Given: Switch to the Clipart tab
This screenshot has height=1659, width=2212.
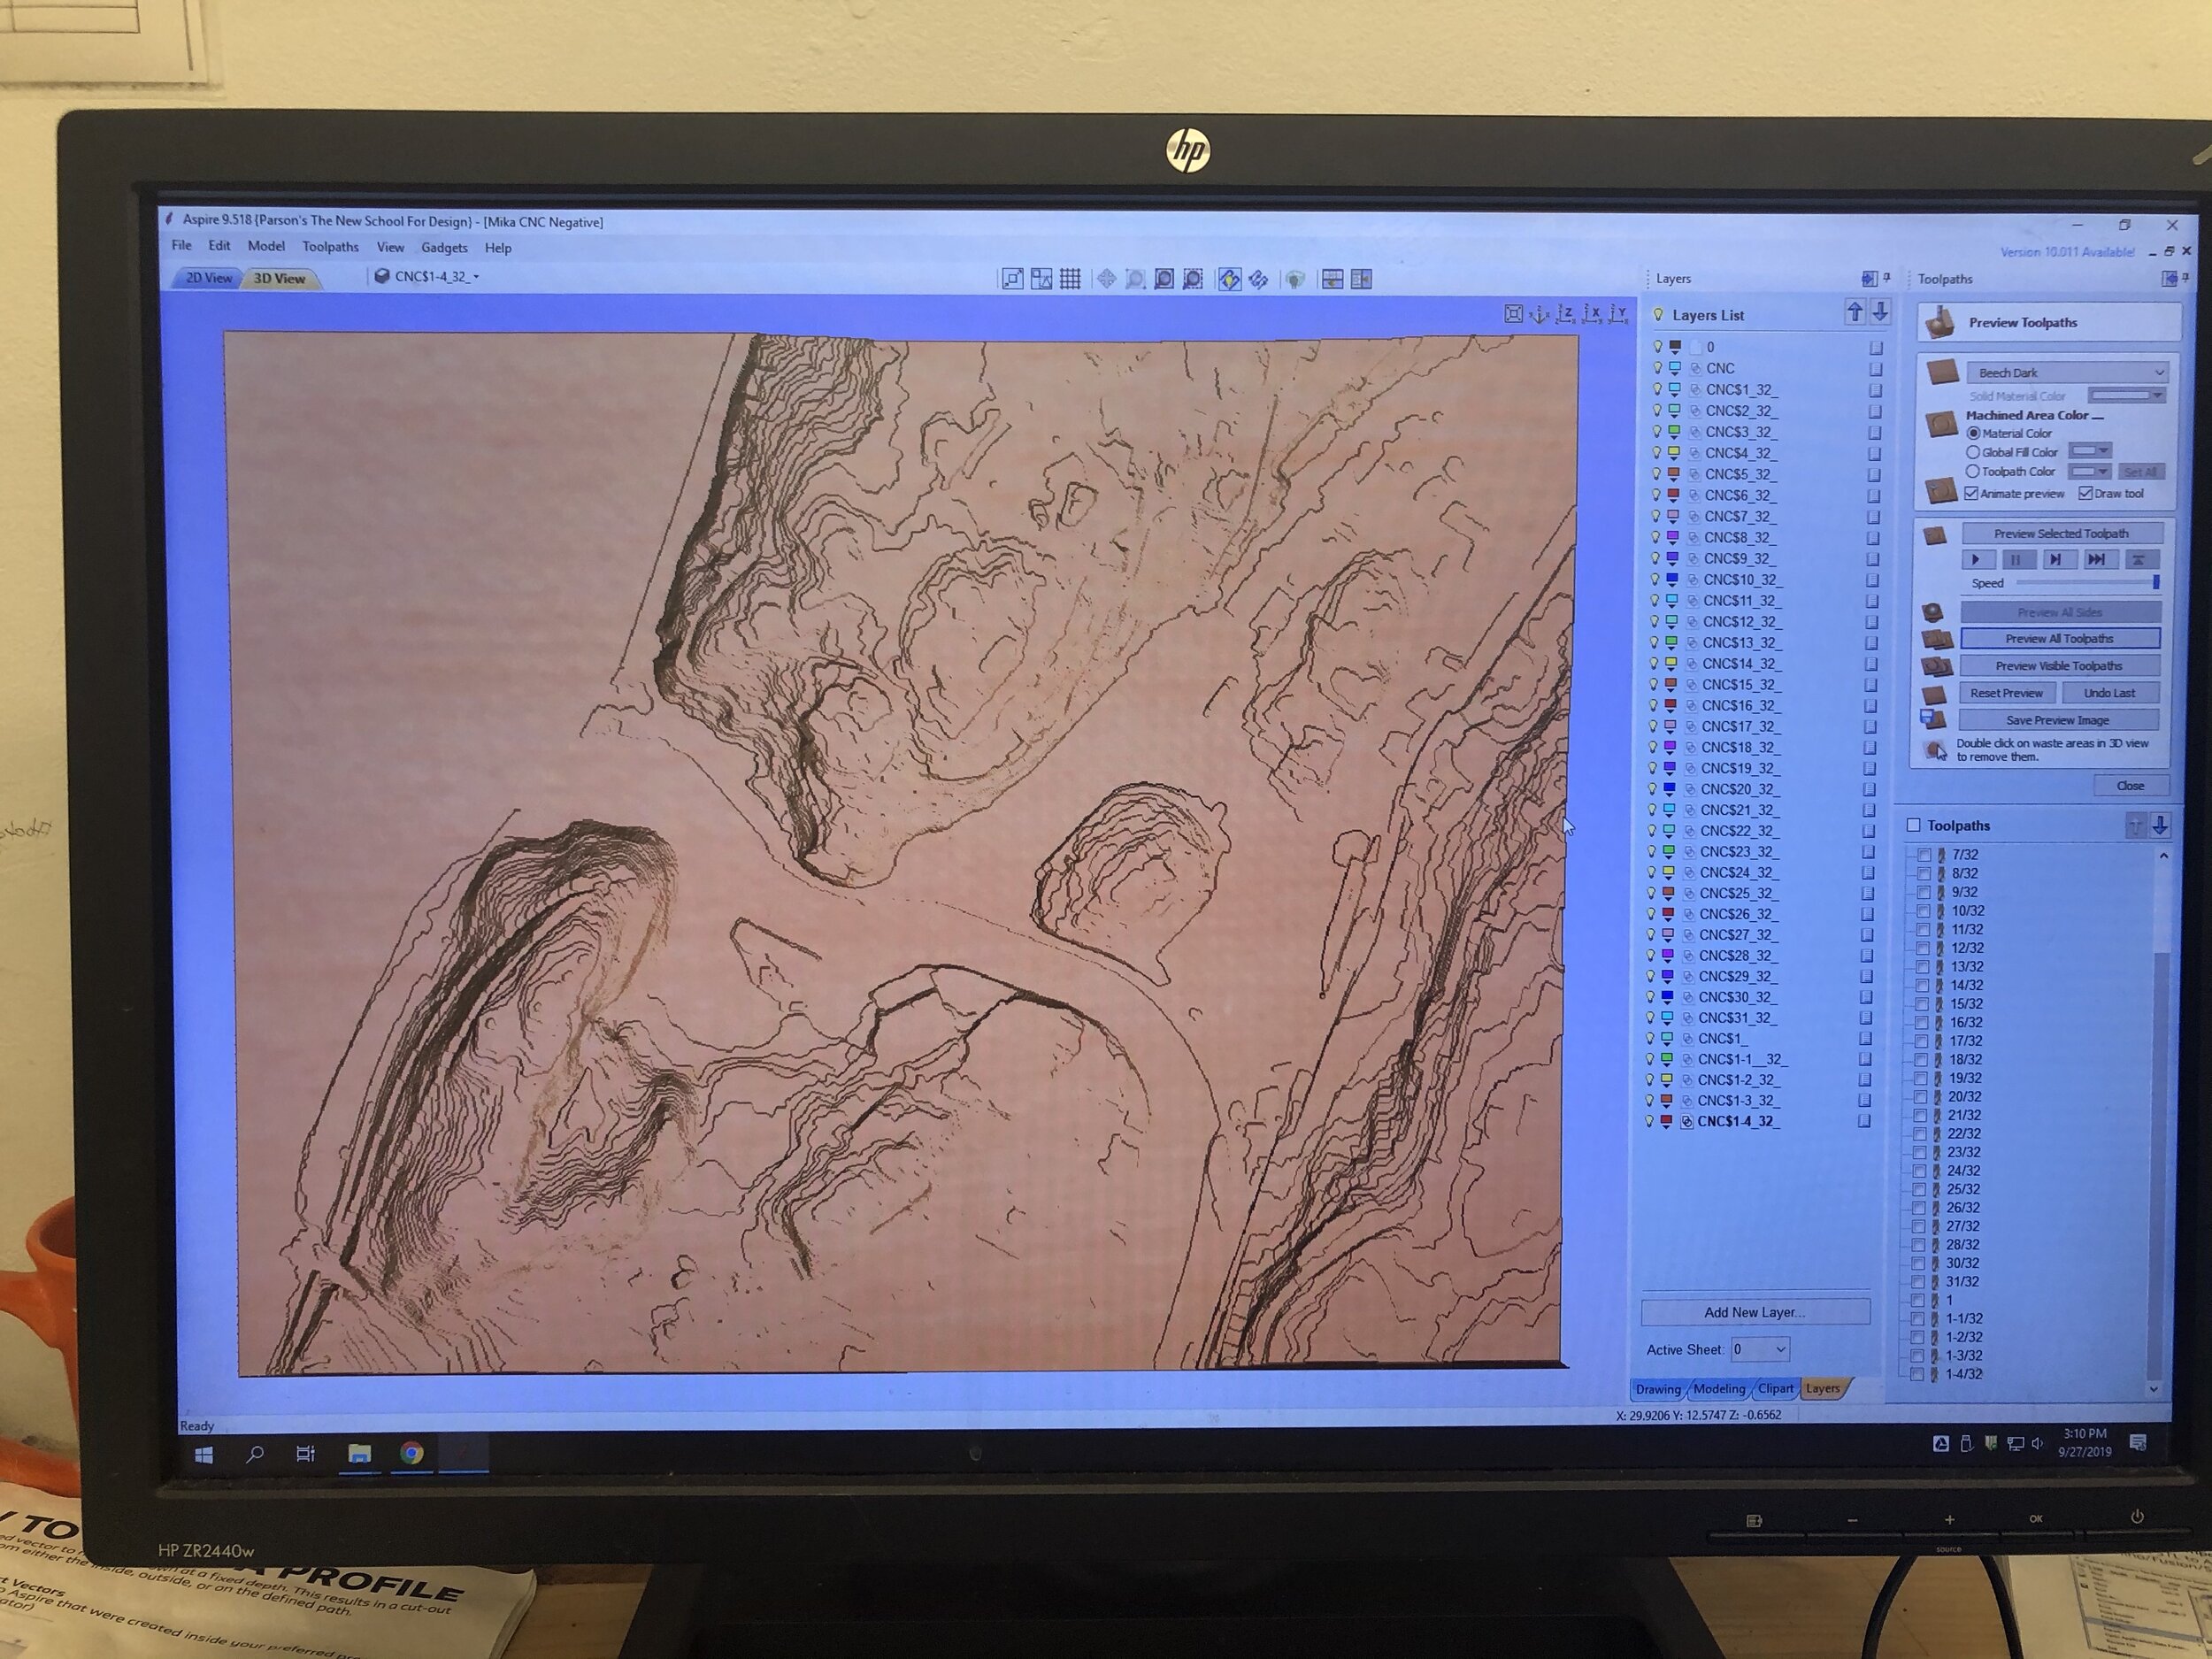Looking at the screenshot, I should pos(1775,1389).
